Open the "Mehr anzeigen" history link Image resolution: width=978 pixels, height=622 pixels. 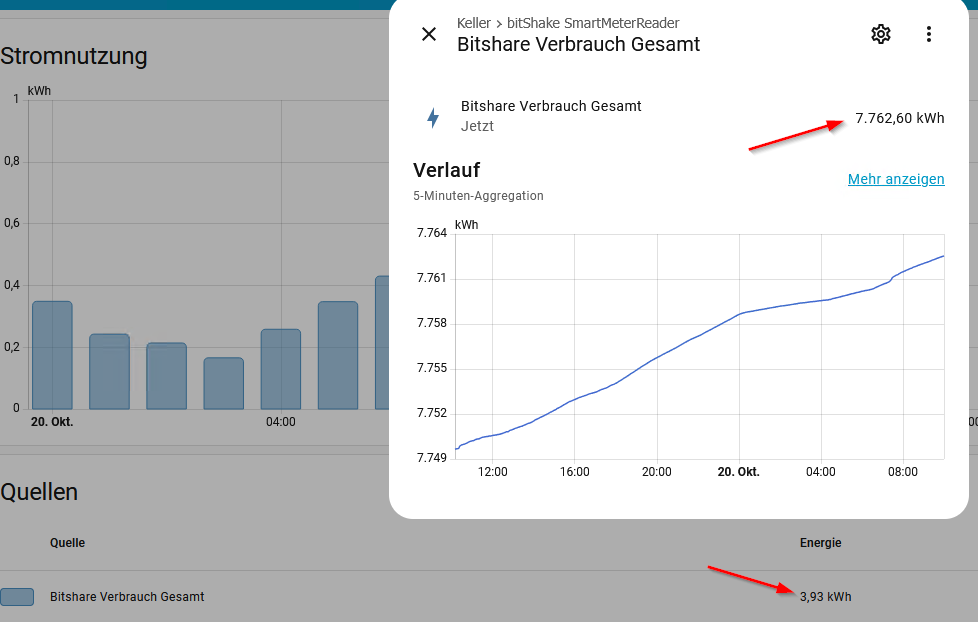pos(896,179)
